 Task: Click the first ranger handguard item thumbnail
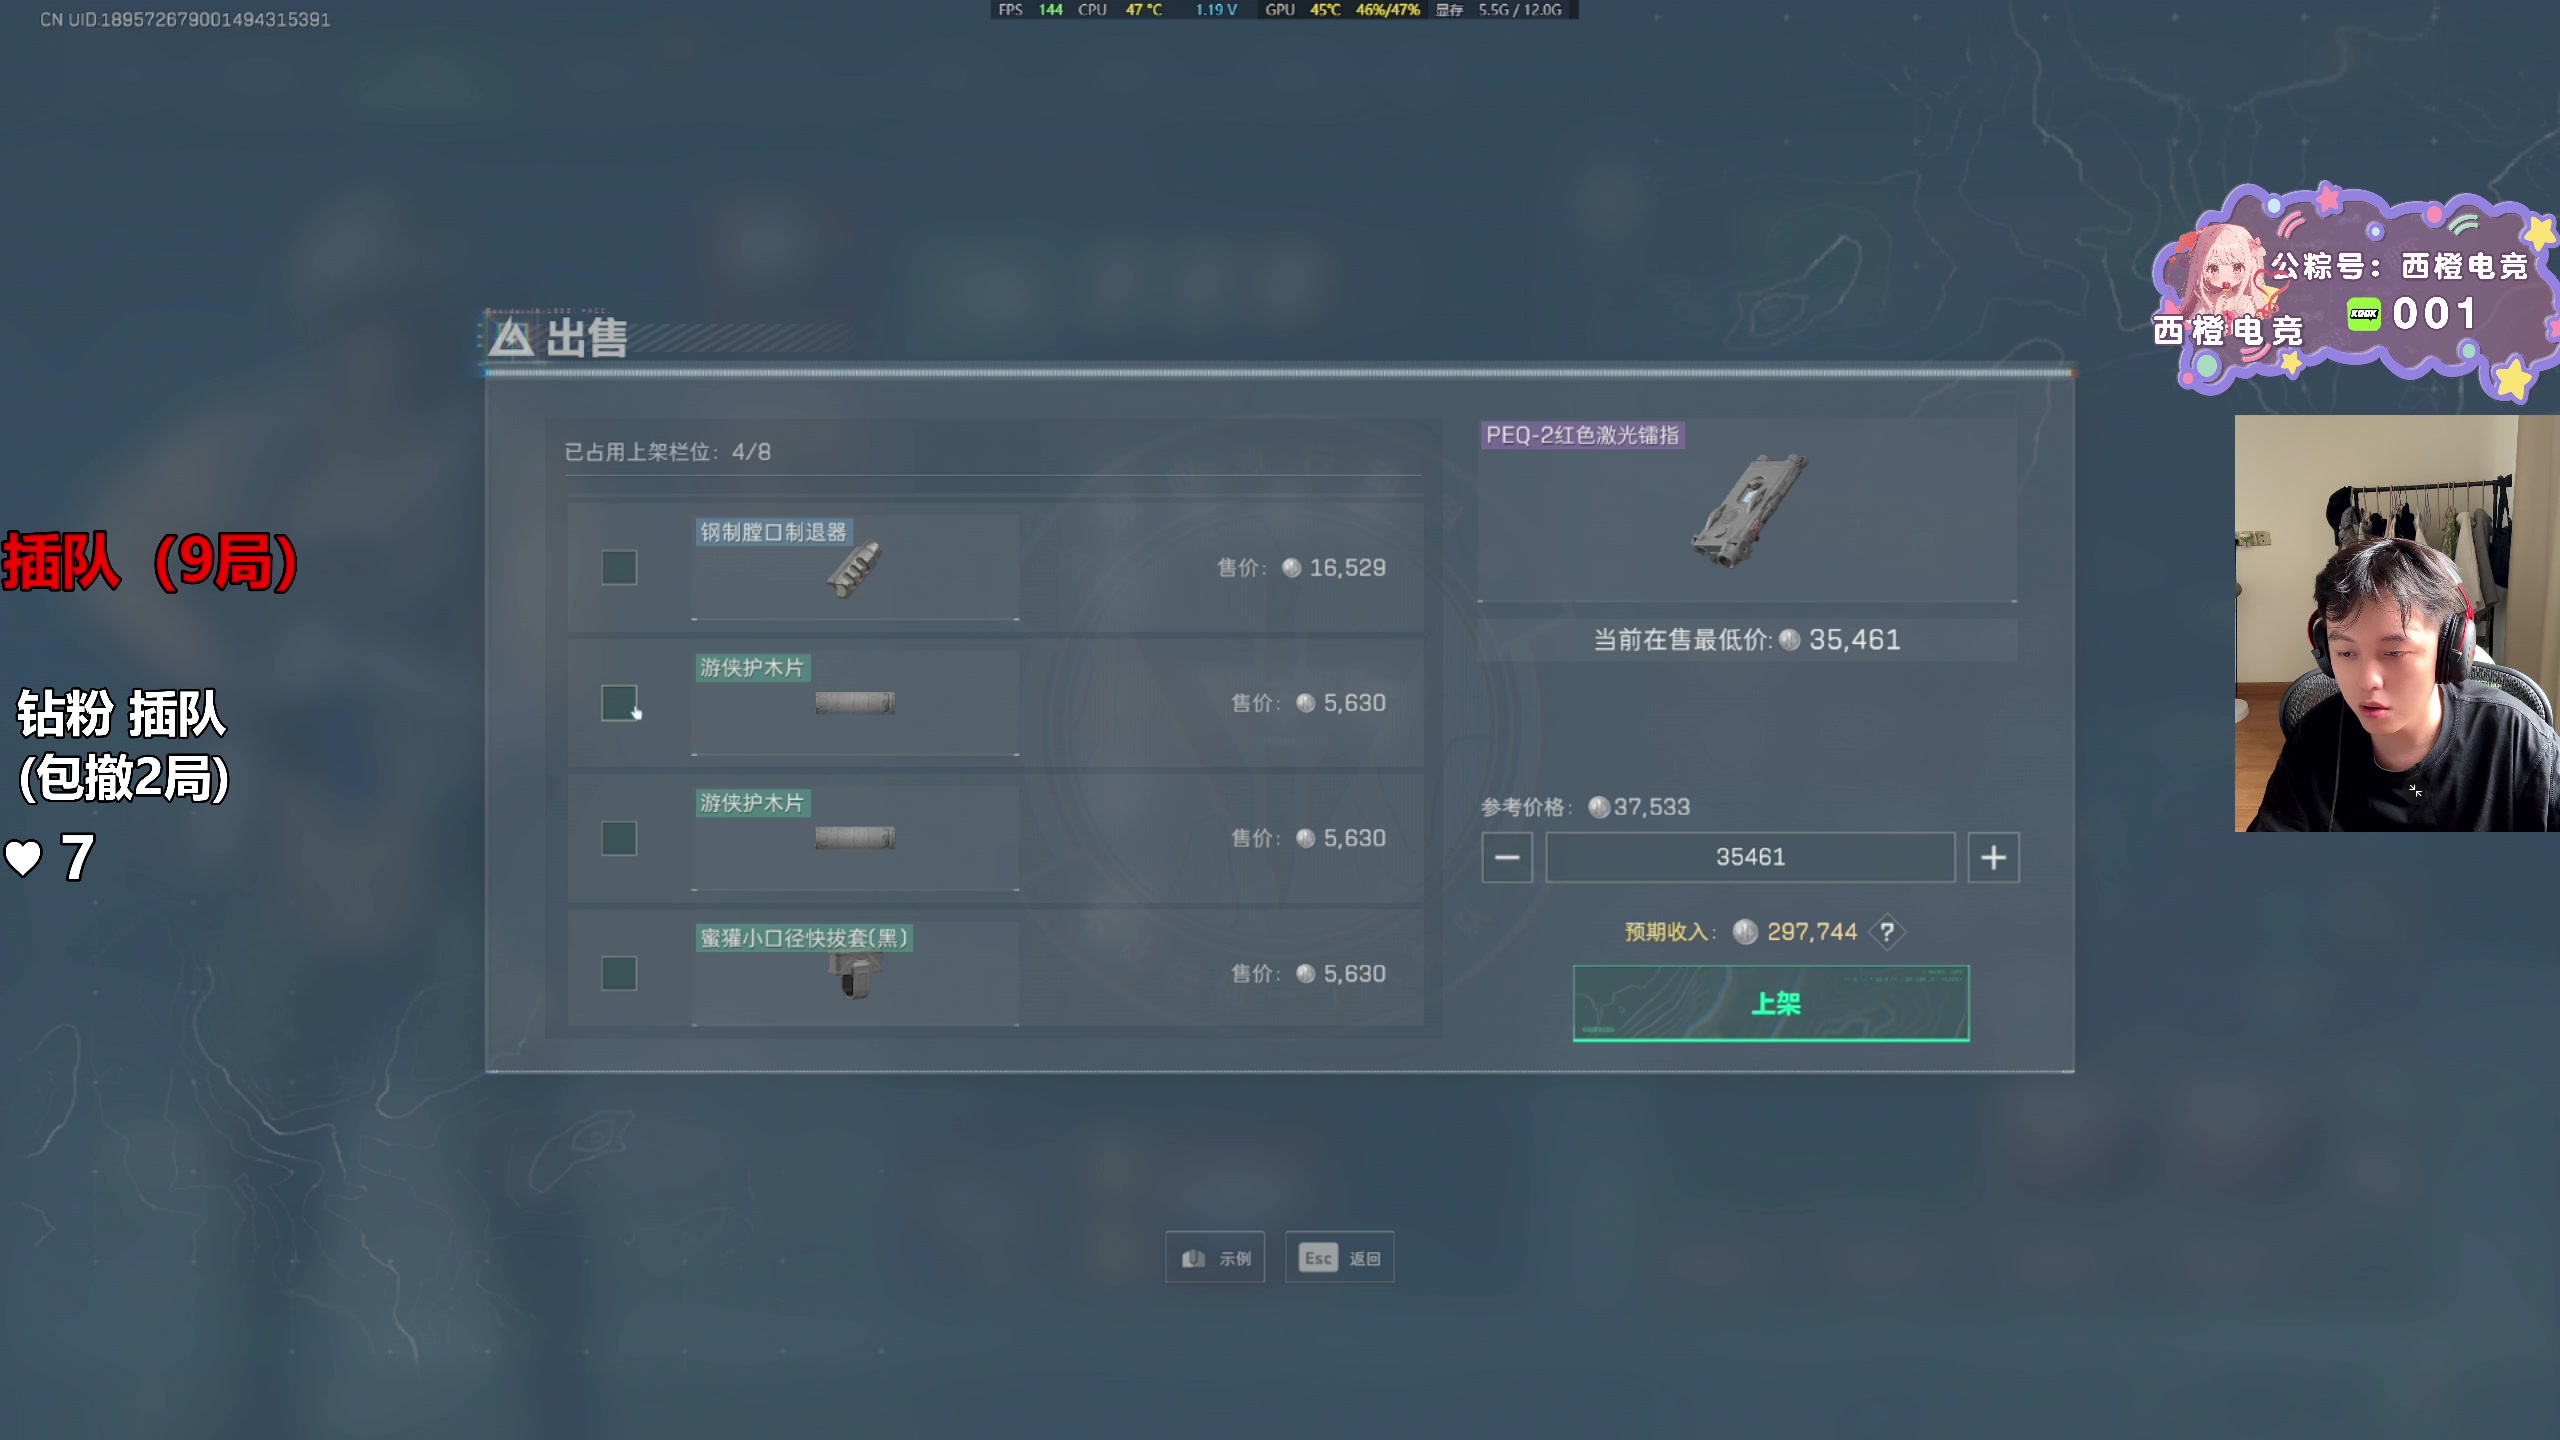(854, 703)
